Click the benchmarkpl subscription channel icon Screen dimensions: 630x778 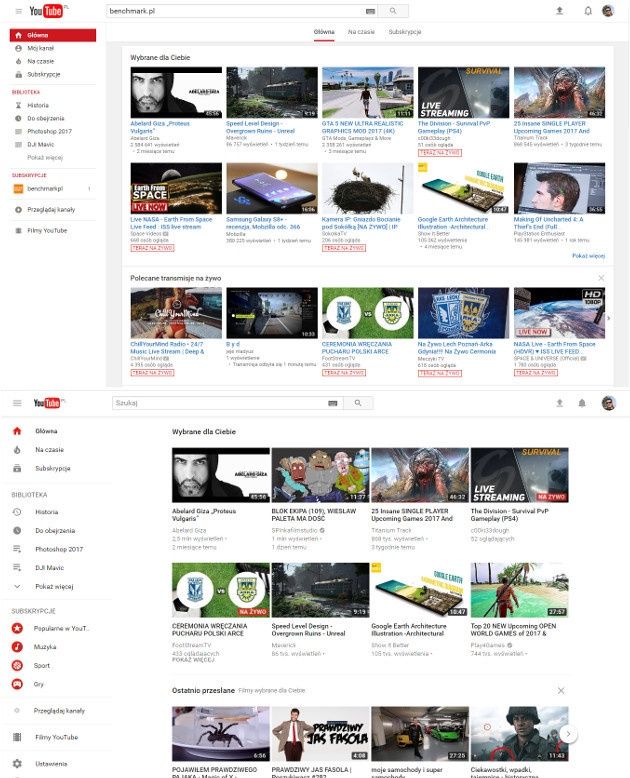(x=18, y=189)
